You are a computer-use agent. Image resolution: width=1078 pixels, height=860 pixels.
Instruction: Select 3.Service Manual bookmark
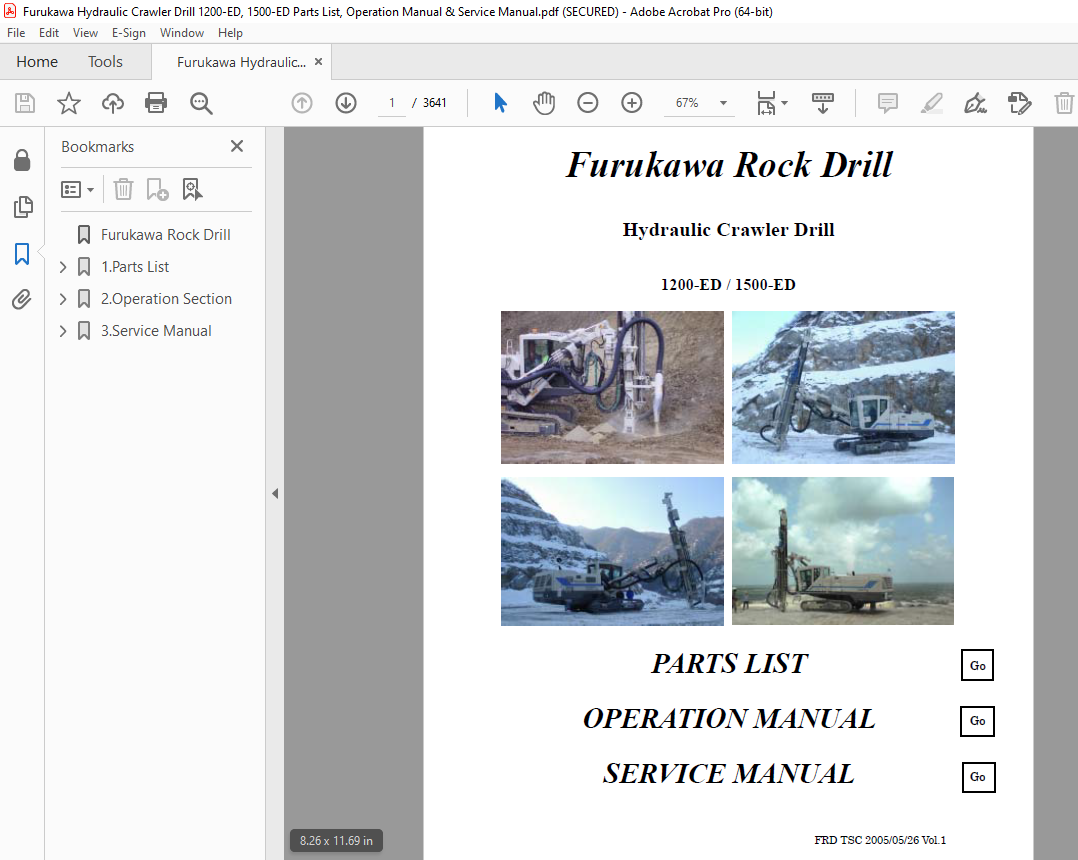point(156,331)
